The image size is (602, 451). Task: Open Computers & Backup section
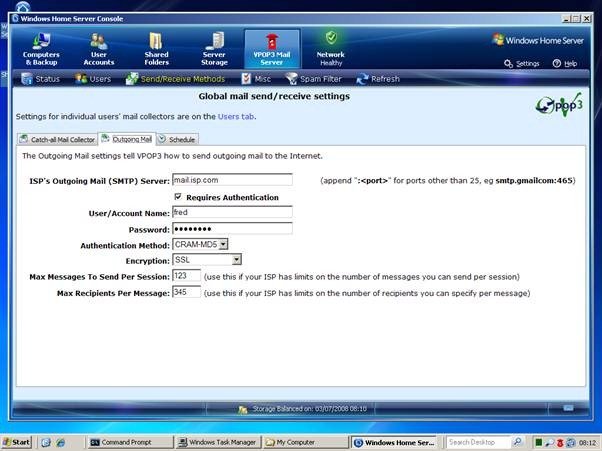pos(42,48)
